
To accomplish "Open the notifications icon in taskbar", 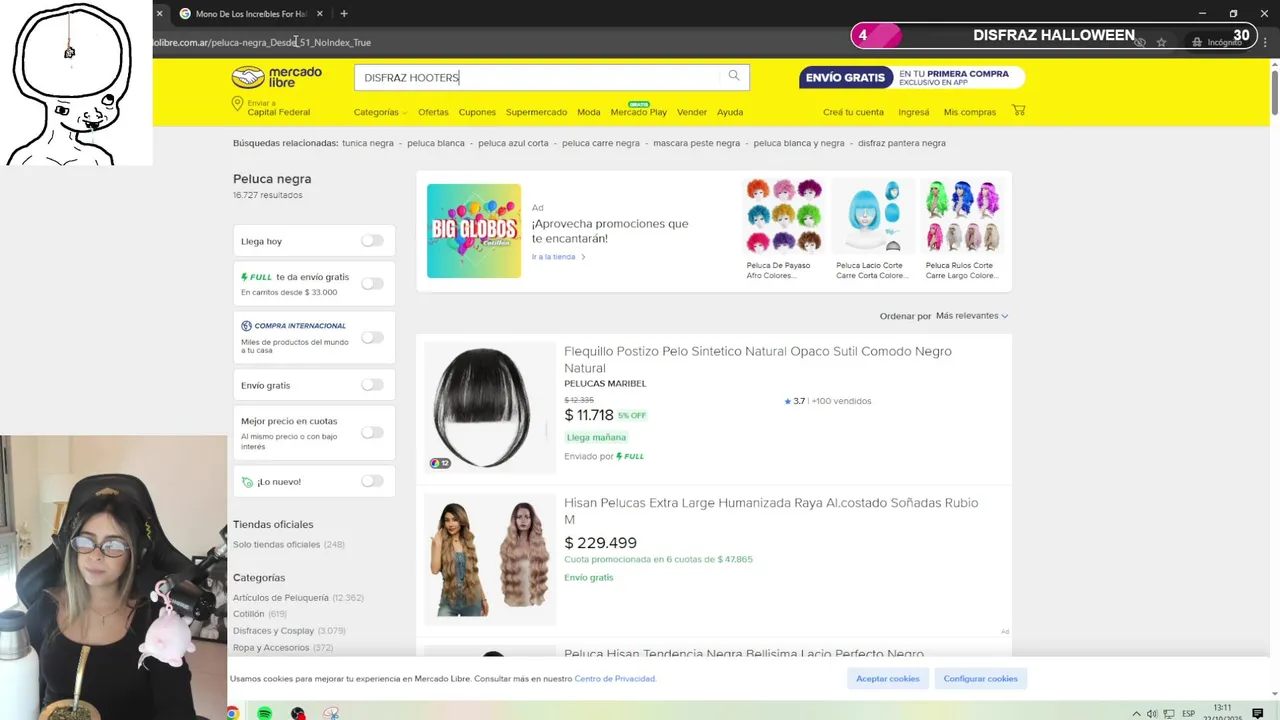I will point(1258,713).
